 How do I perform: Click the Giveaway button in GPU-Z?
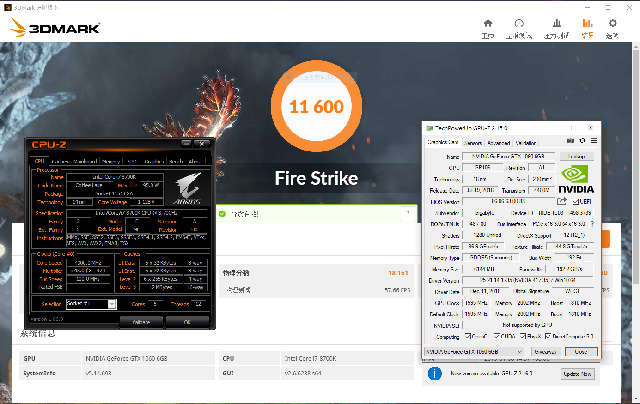pos(545,352)
